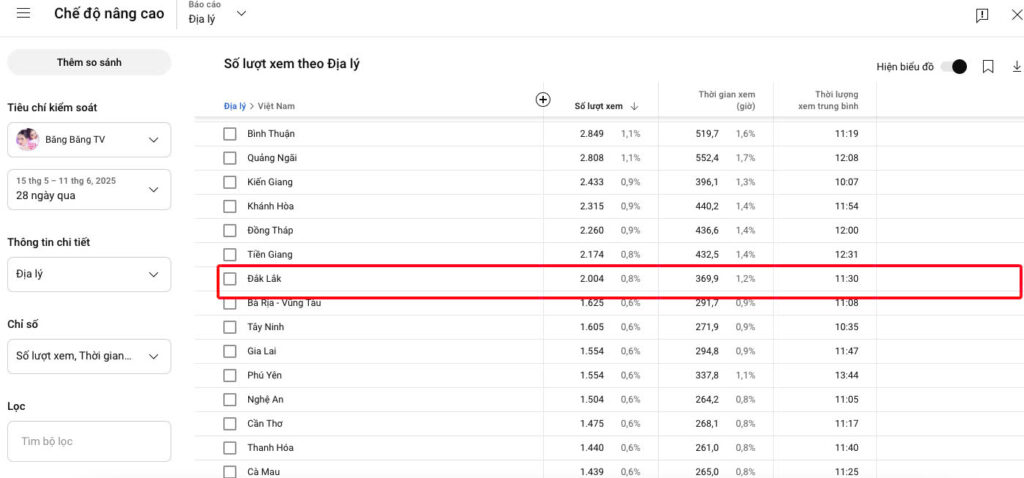Open the Báo cáo Địa lý dropdown
This screenshot has width=1024, height=478.
pyautogui.click(x=217, y=14)
